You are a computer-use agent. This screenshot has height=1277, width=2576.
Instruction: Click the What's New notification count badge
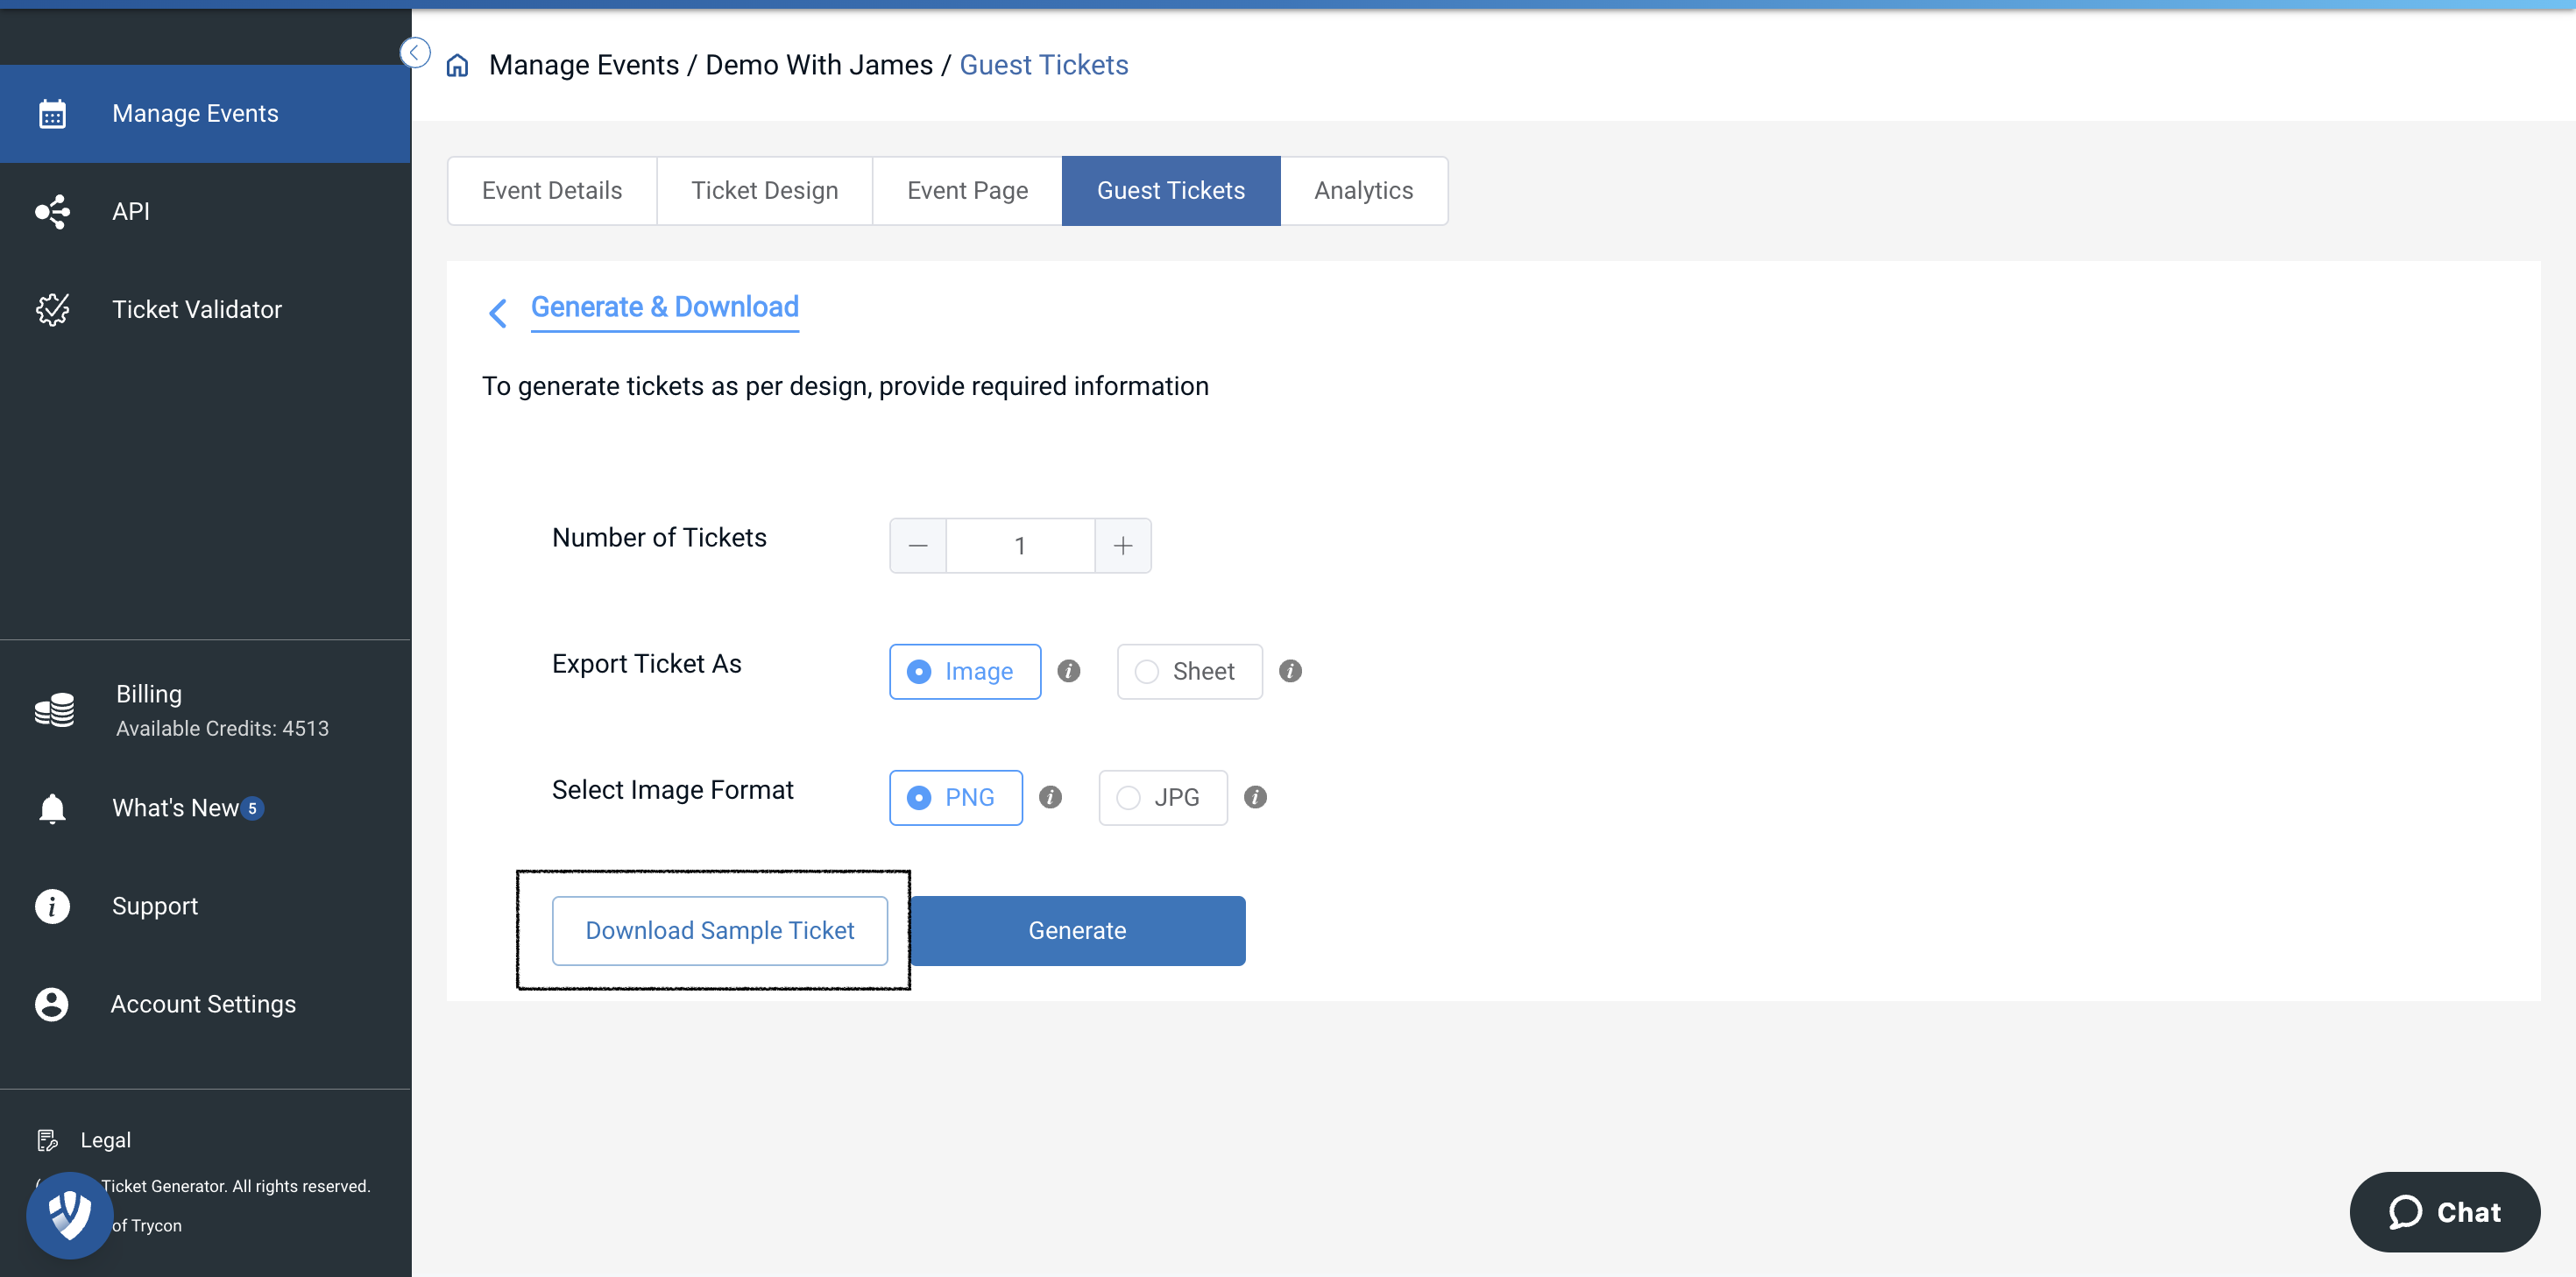click(253, 808)
